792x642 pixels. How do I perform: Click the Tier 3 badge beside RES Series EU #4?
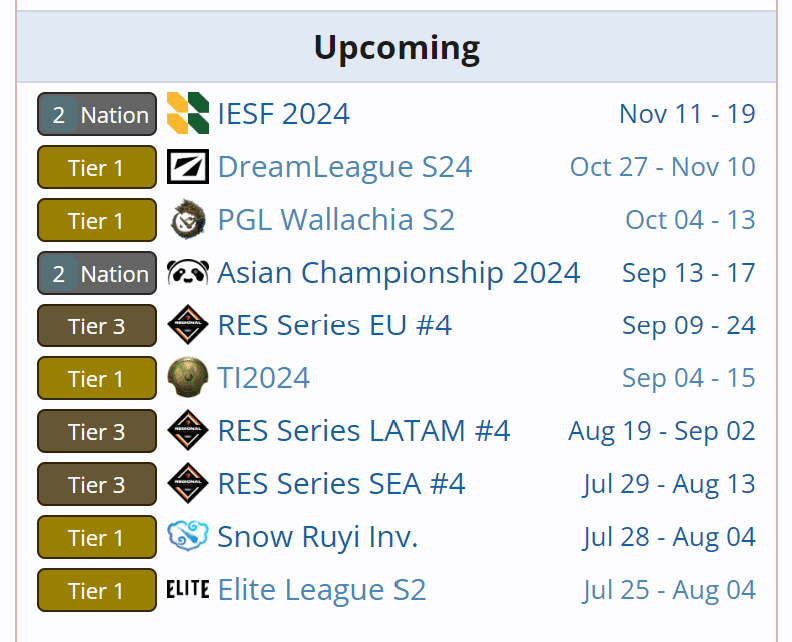coord(97,326)
